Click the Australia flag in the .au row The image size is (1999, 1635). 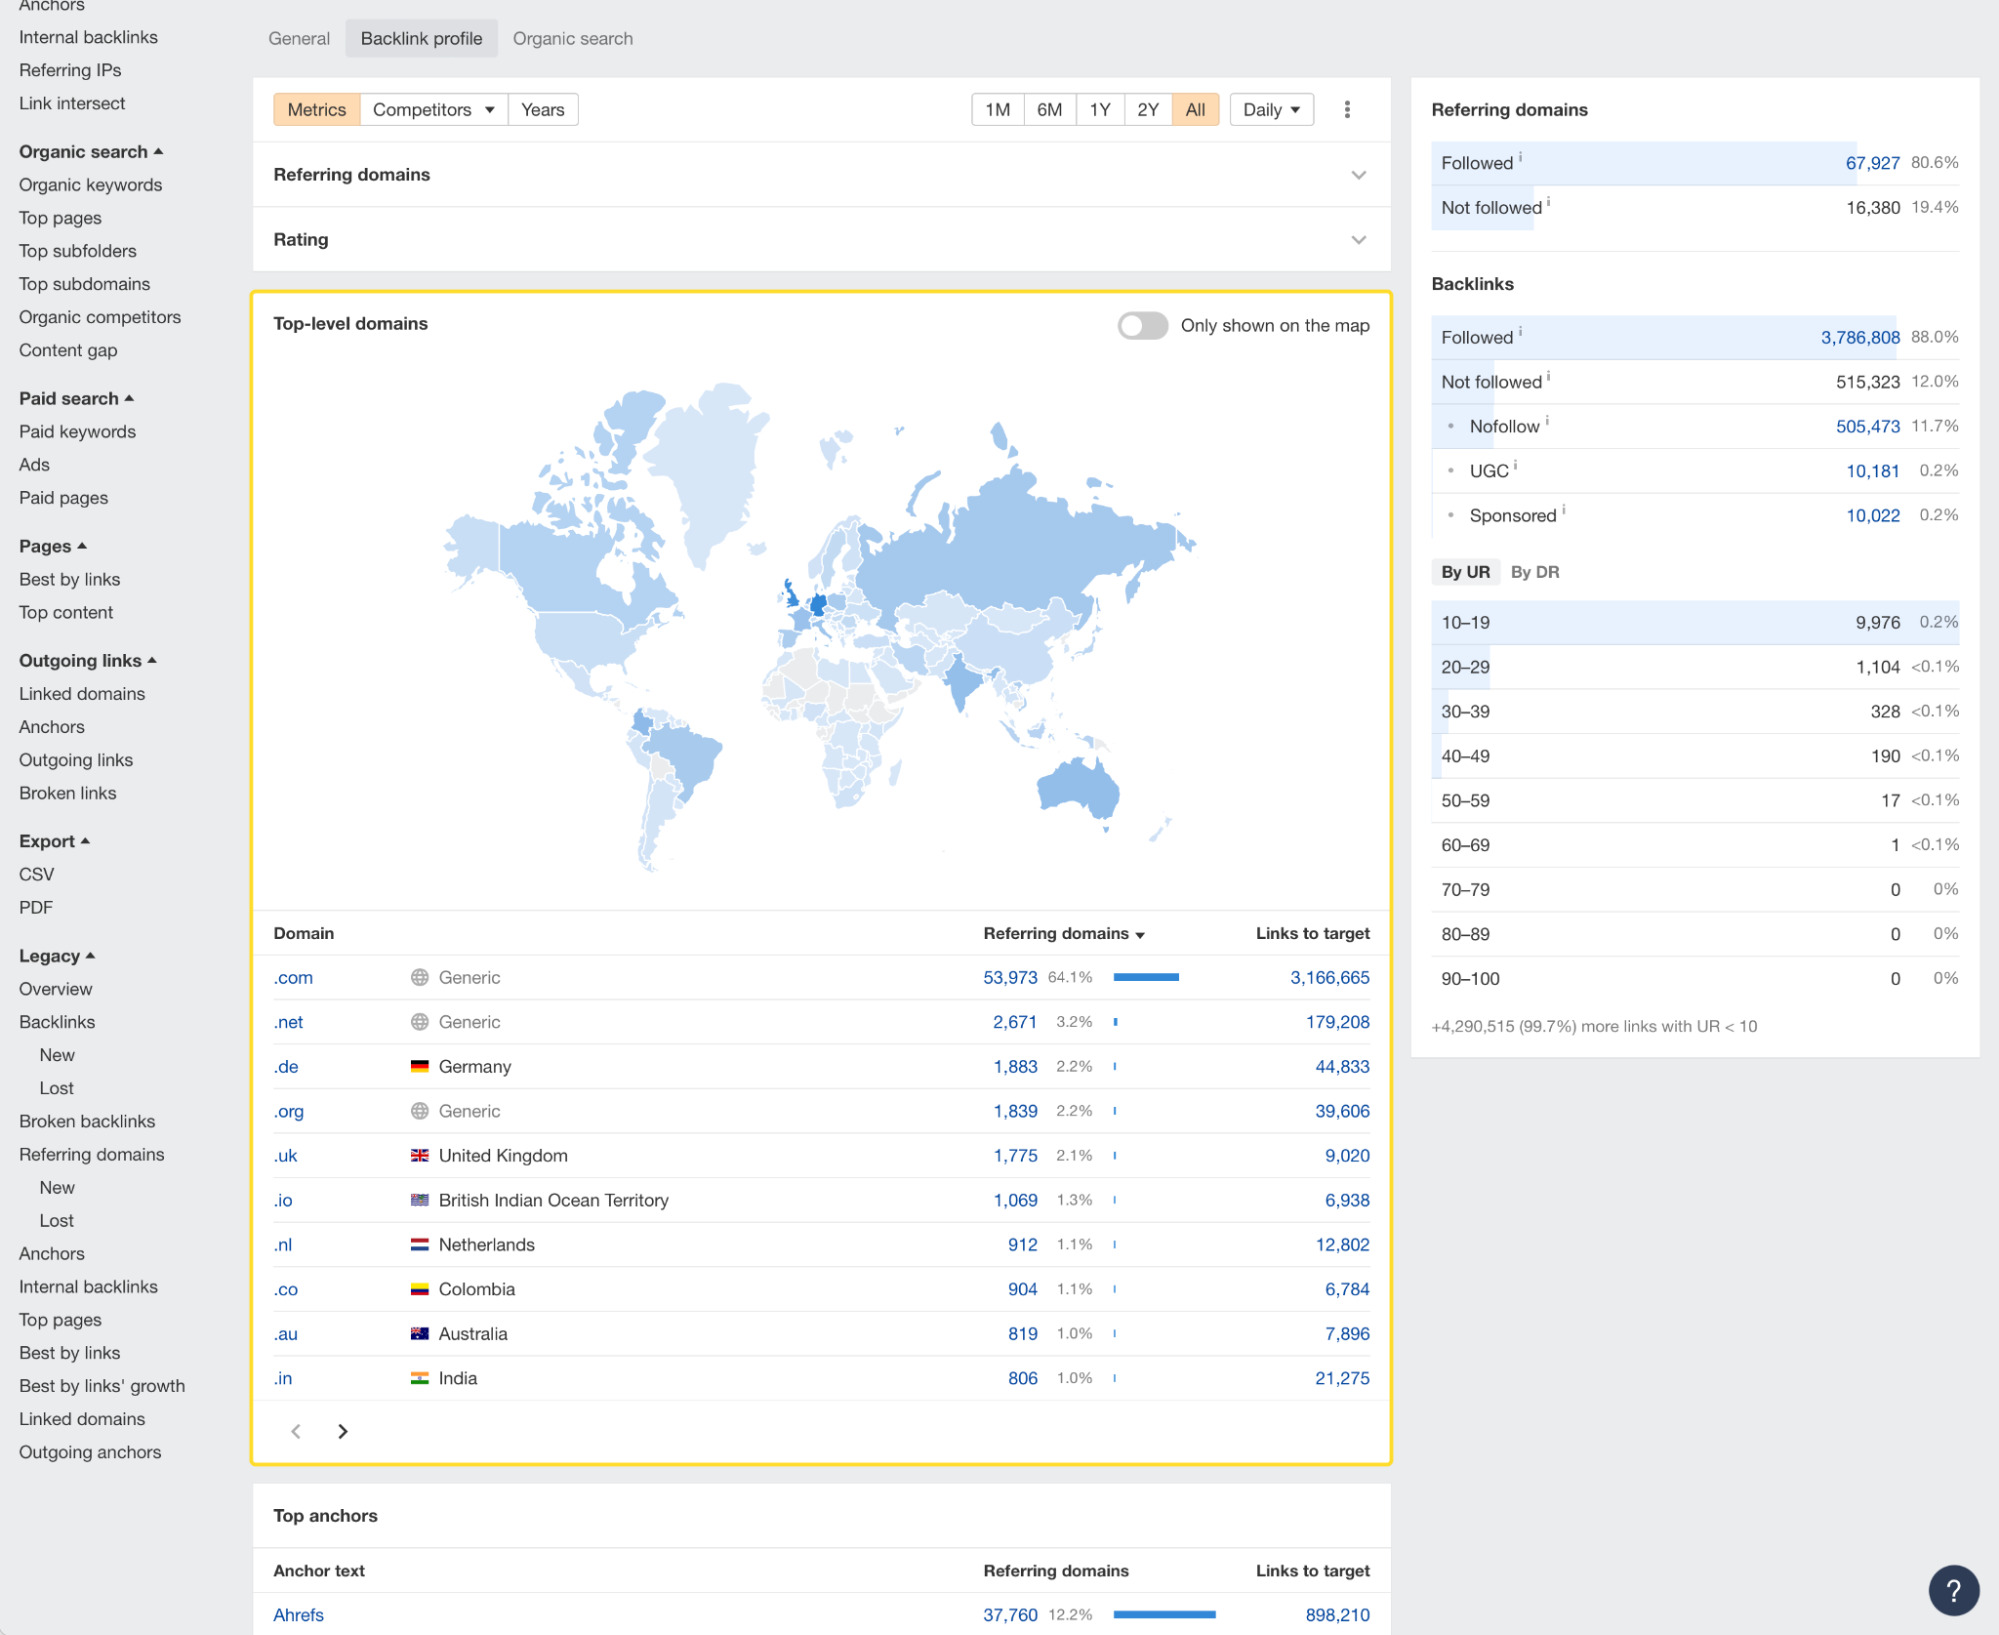coord(419,1333)
